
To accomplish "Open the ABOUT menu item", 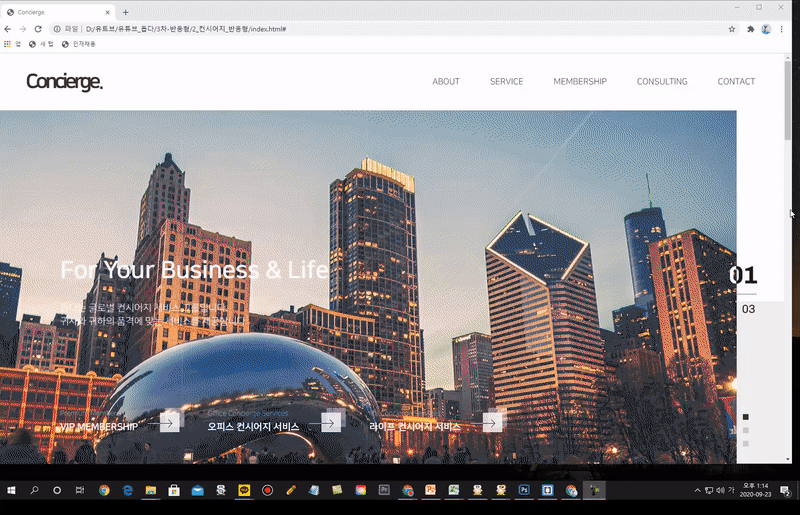I will coord(446,82).
